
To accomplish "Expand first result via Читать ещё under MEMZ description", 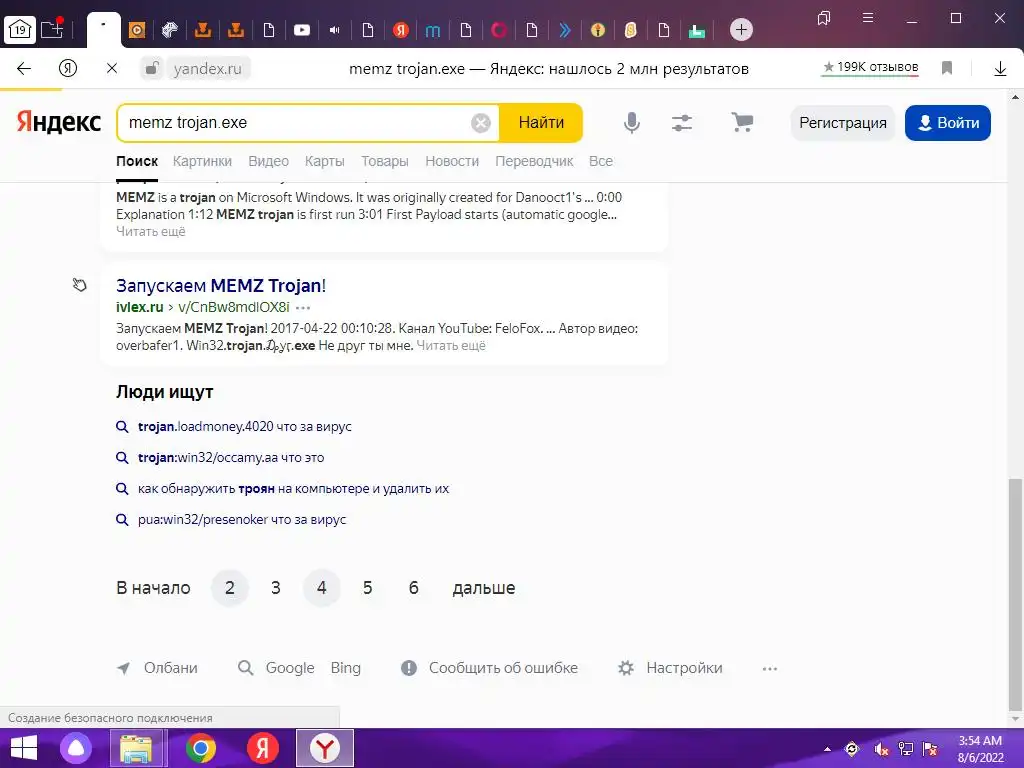I will click(151, 232).
